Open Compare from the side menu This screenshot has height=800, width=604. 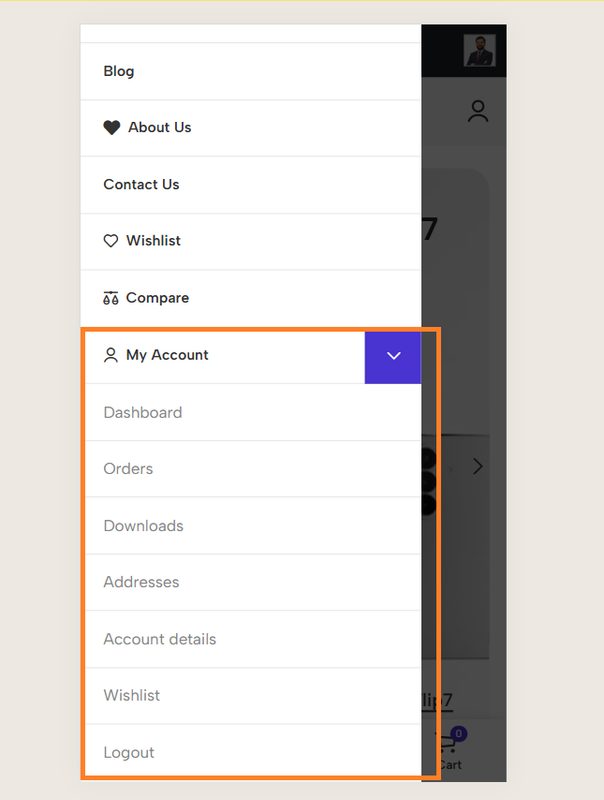(x=157, y=297)
